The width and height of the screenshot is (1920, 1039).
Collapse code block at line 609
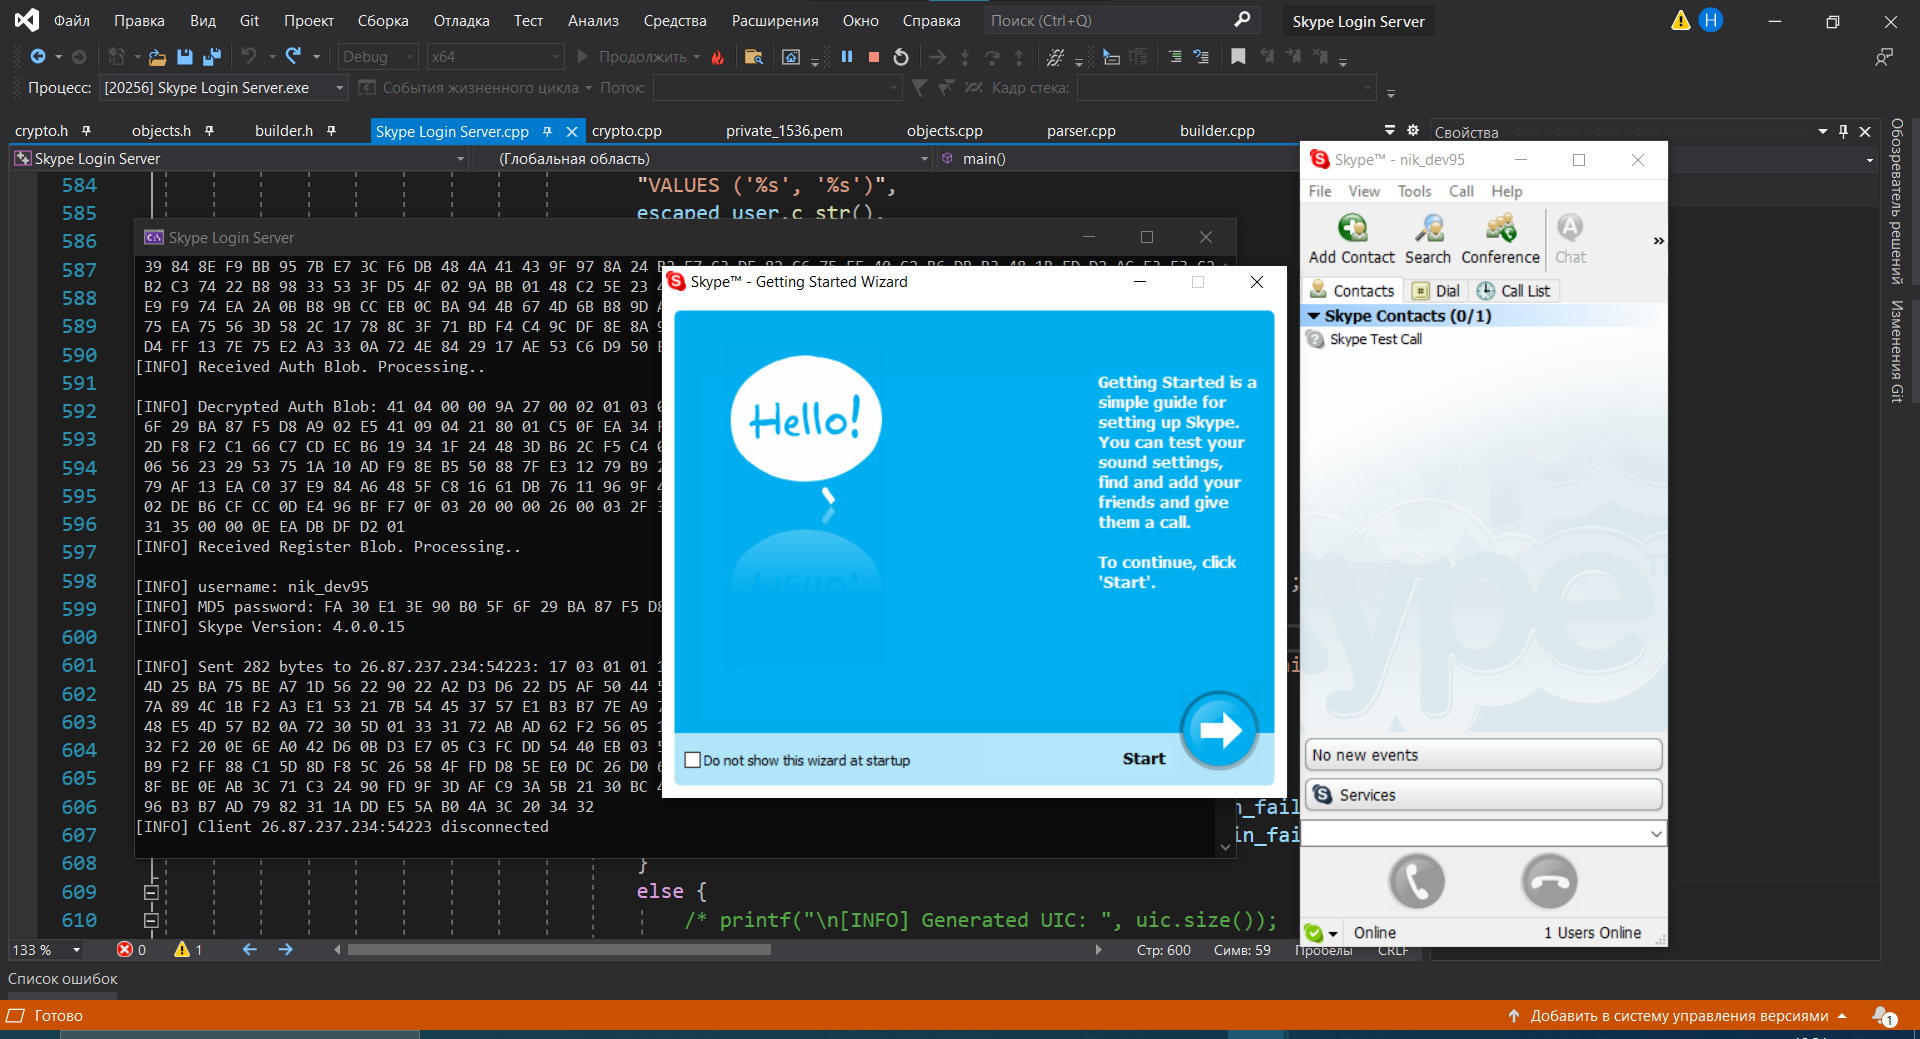click(151, 892)
